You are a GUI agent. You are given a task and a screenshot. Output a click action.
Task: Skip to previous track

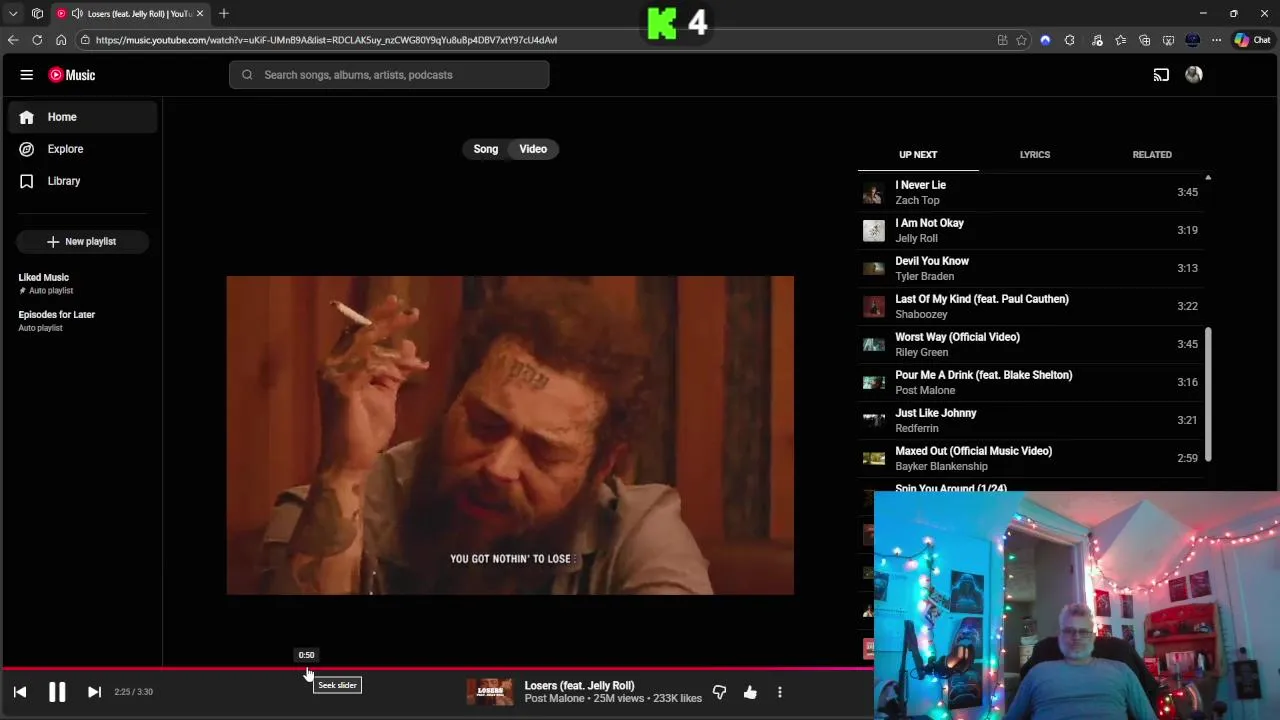tap(20, 692)
